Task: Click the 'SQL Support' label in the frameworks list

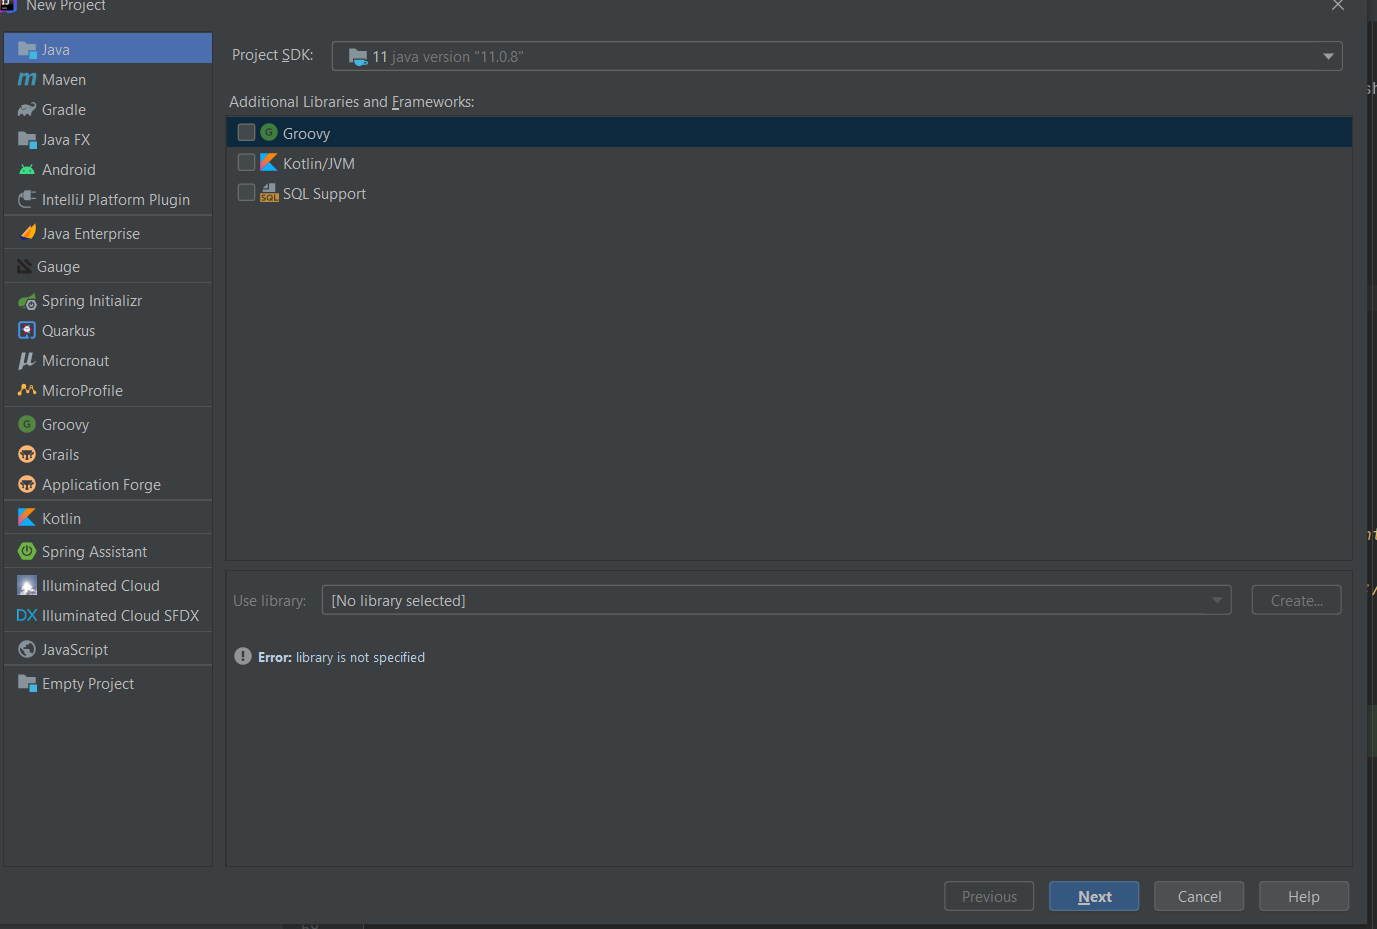Action: point(324,193)
